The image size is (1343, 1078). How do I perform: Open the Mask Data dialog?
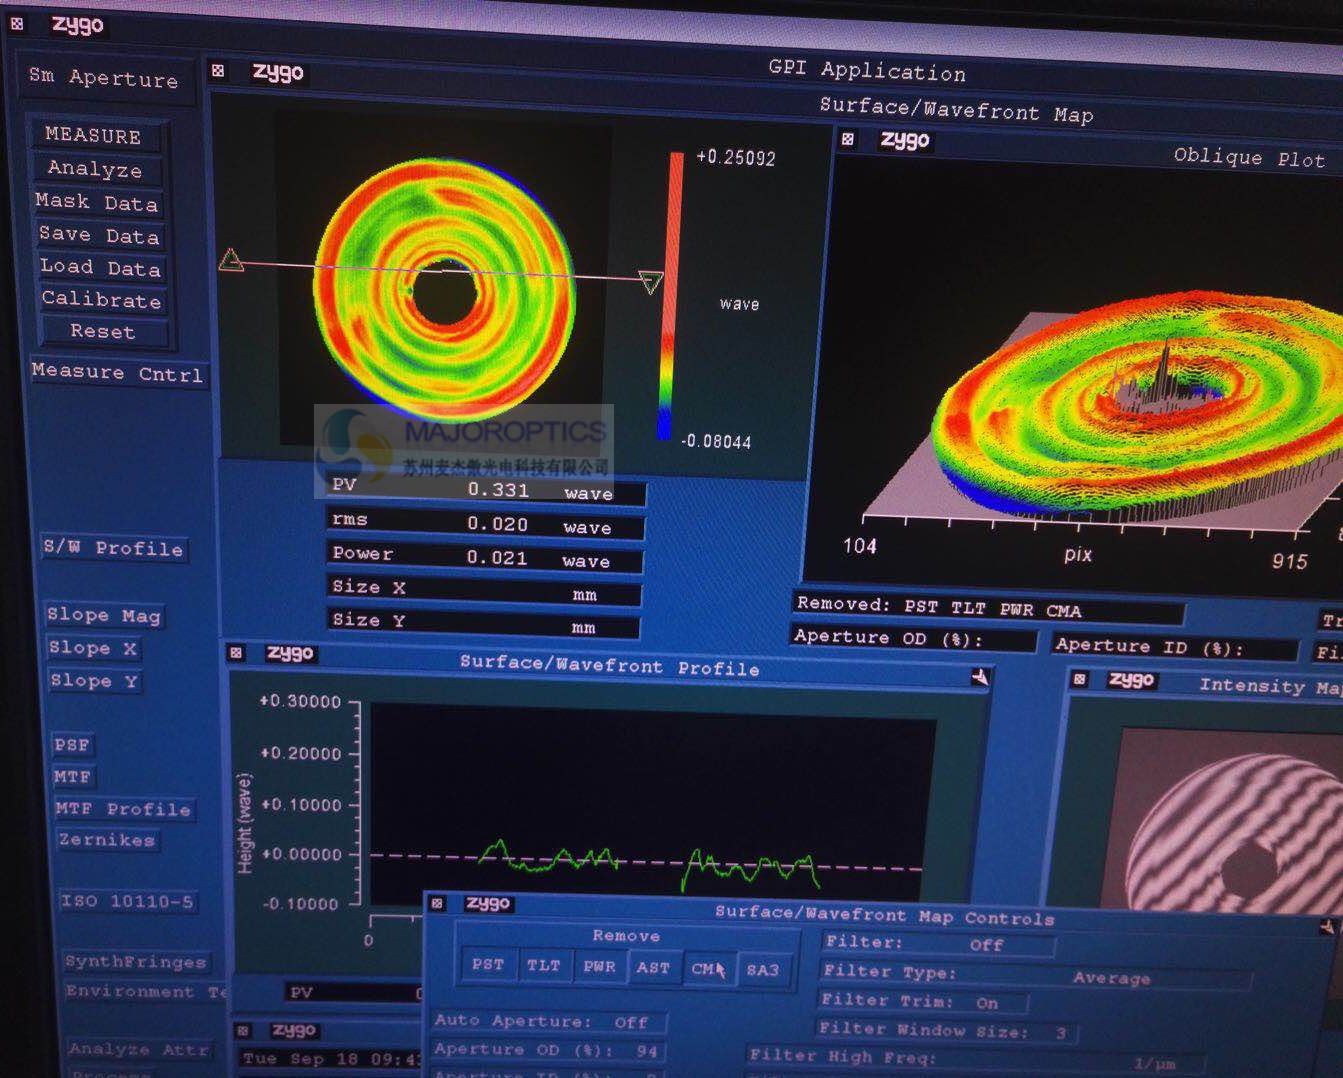click(x=97, y=202)
